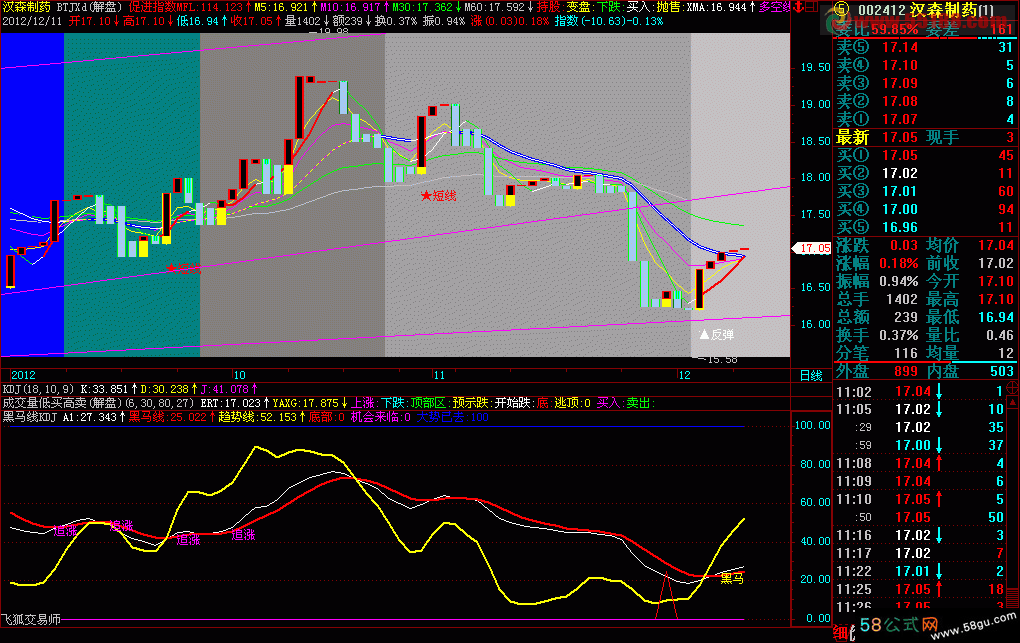Viewport: 1020px width, 643px height.
Task: Select the 买② 17.02 bid row
Action: click(925, 173)
